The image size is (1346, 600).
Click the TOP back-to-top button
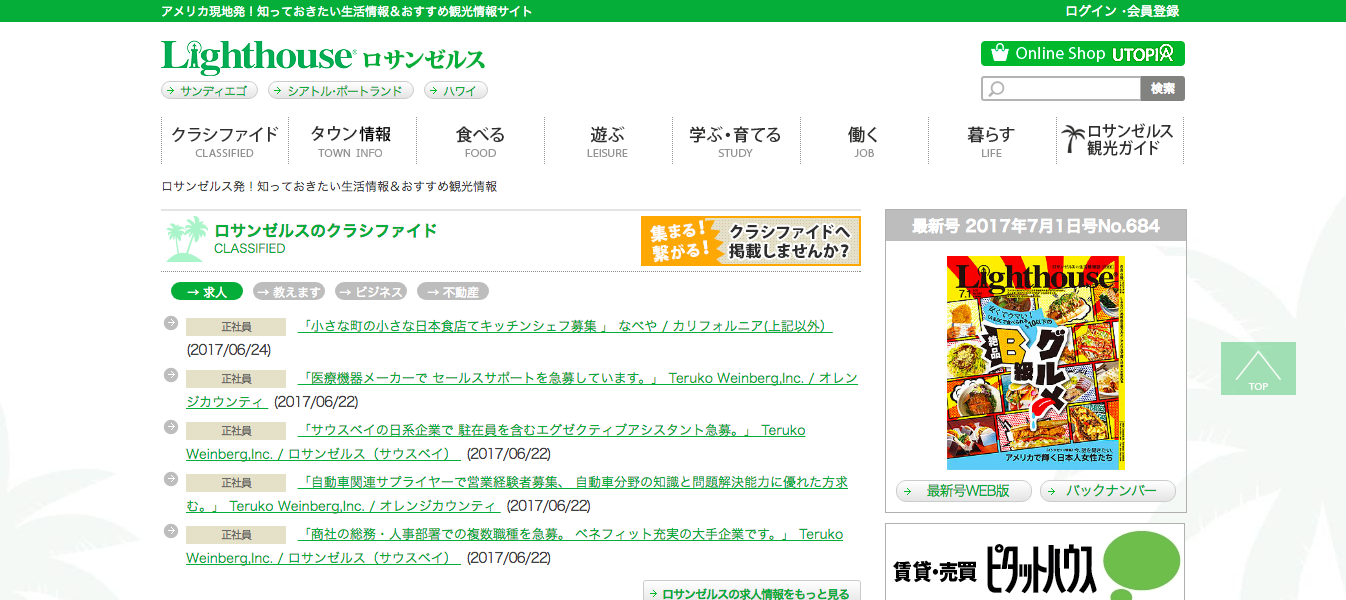click(x=1258, y=368)
